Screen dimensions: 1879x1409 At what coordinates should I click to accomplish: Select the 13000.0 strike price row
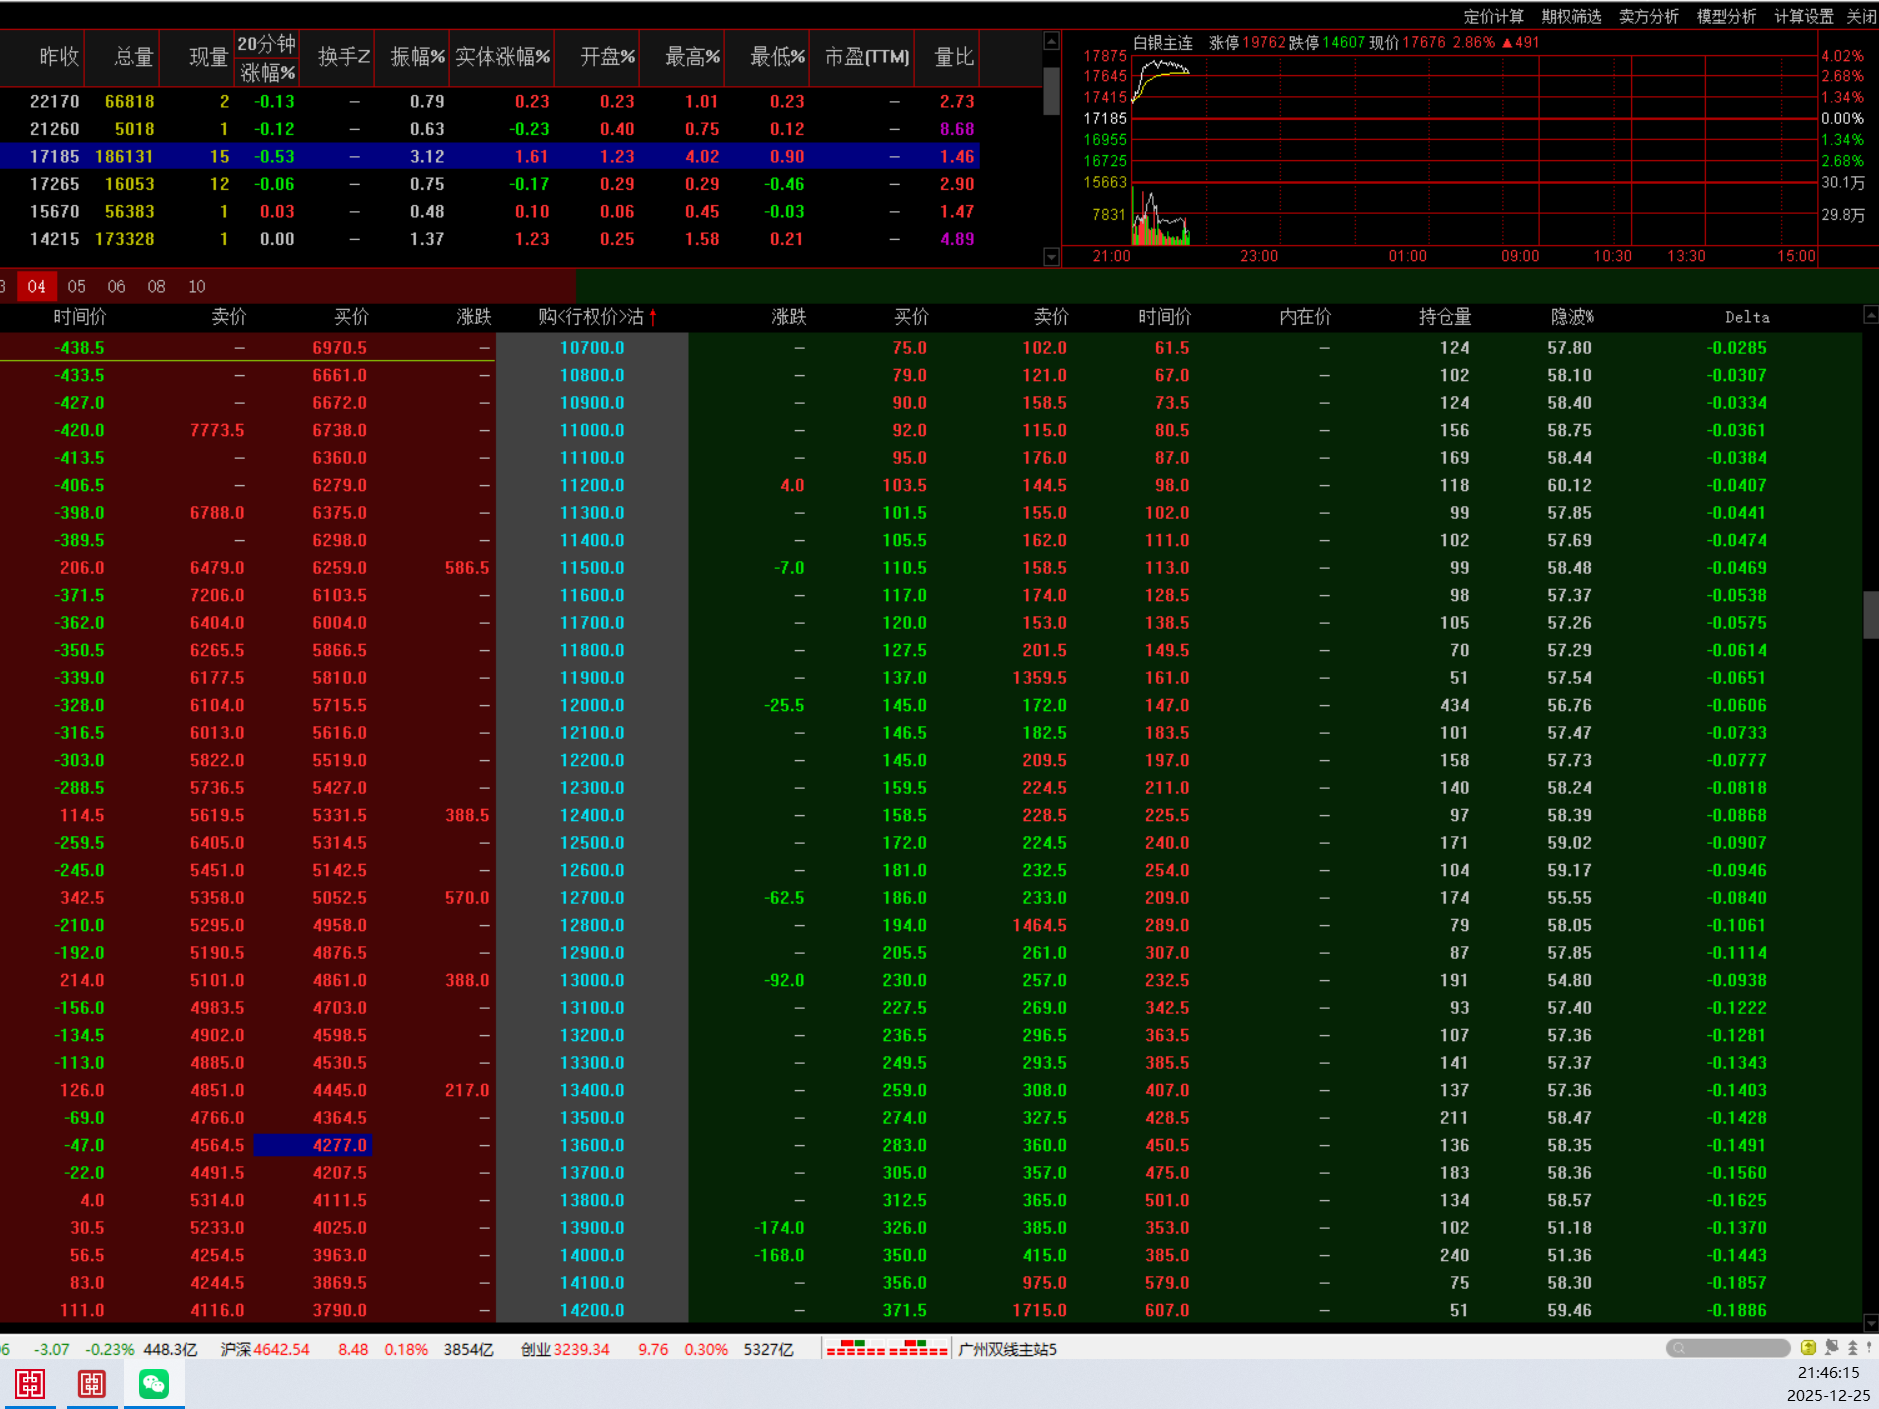coord(592,981)
